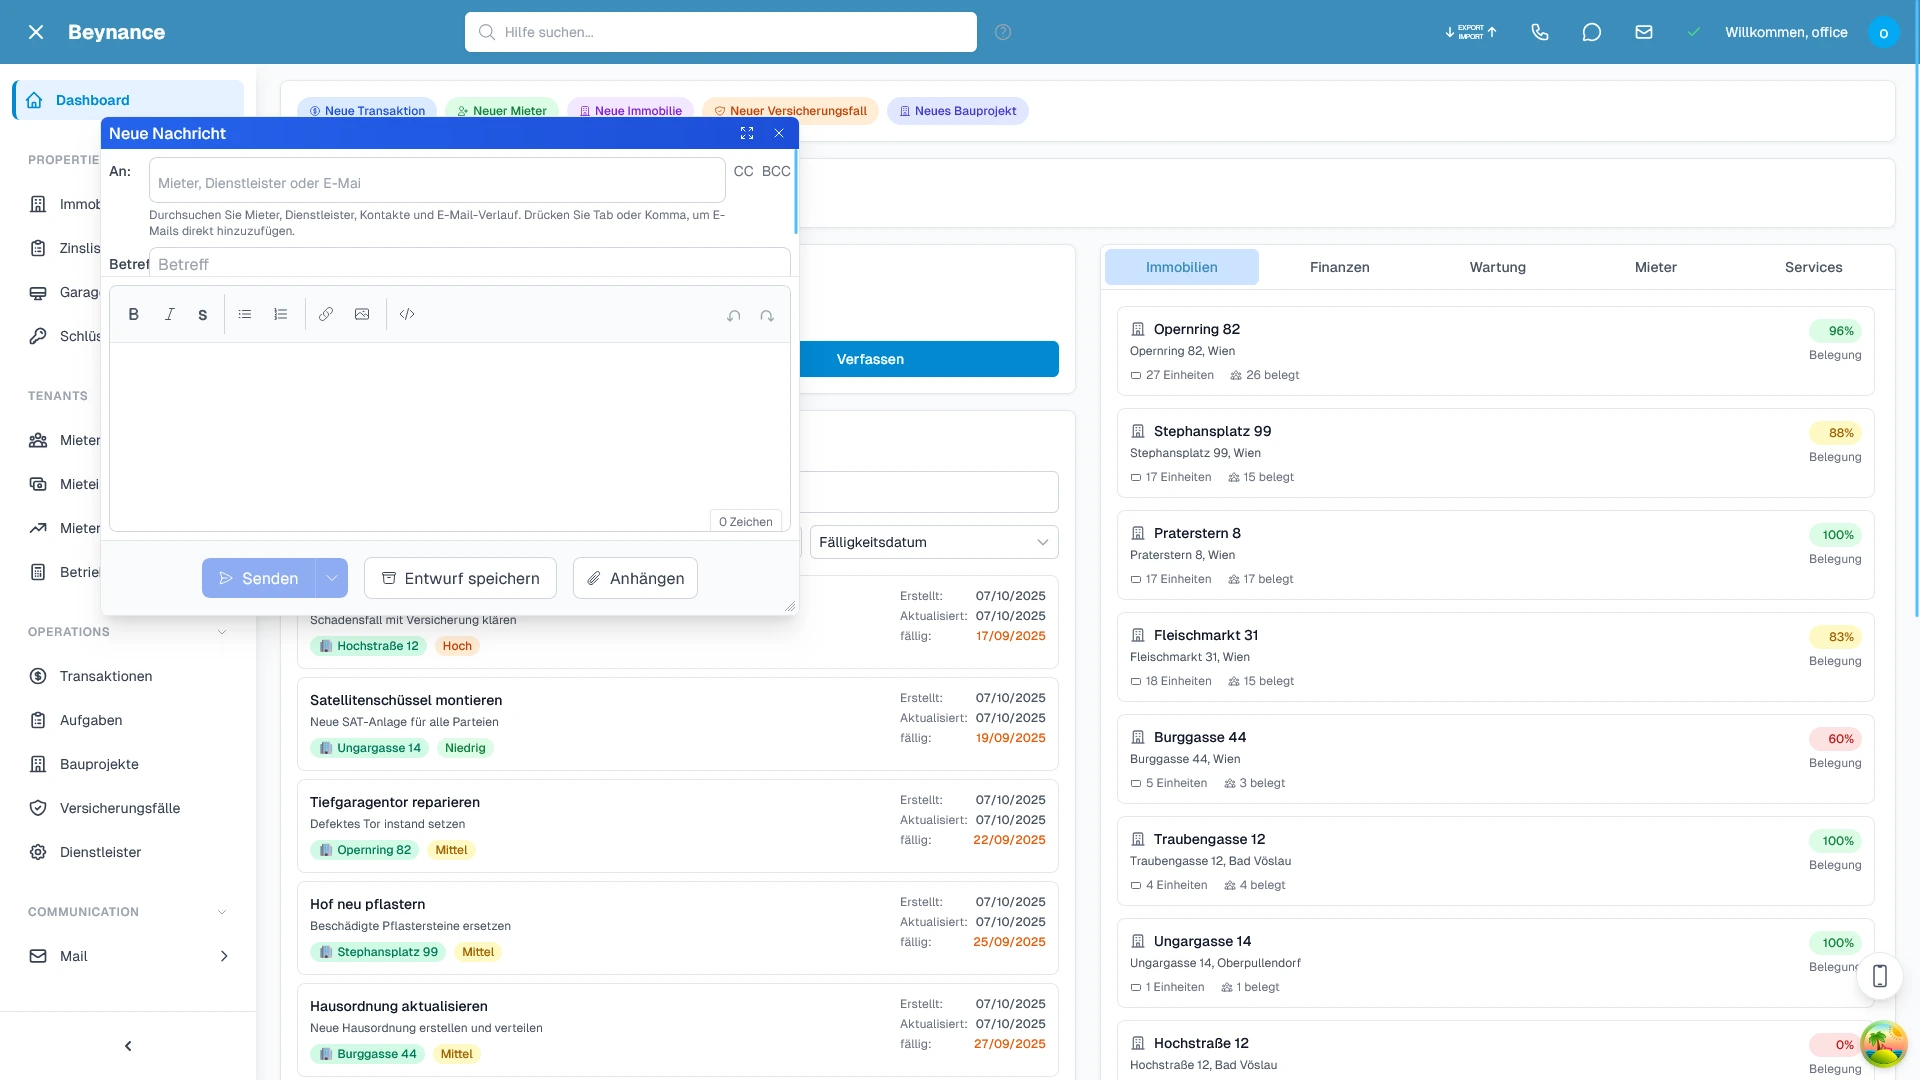The height and width of the screenshot is (1080, 1920).
Task: Insert an image into the message
Action: 362,314
